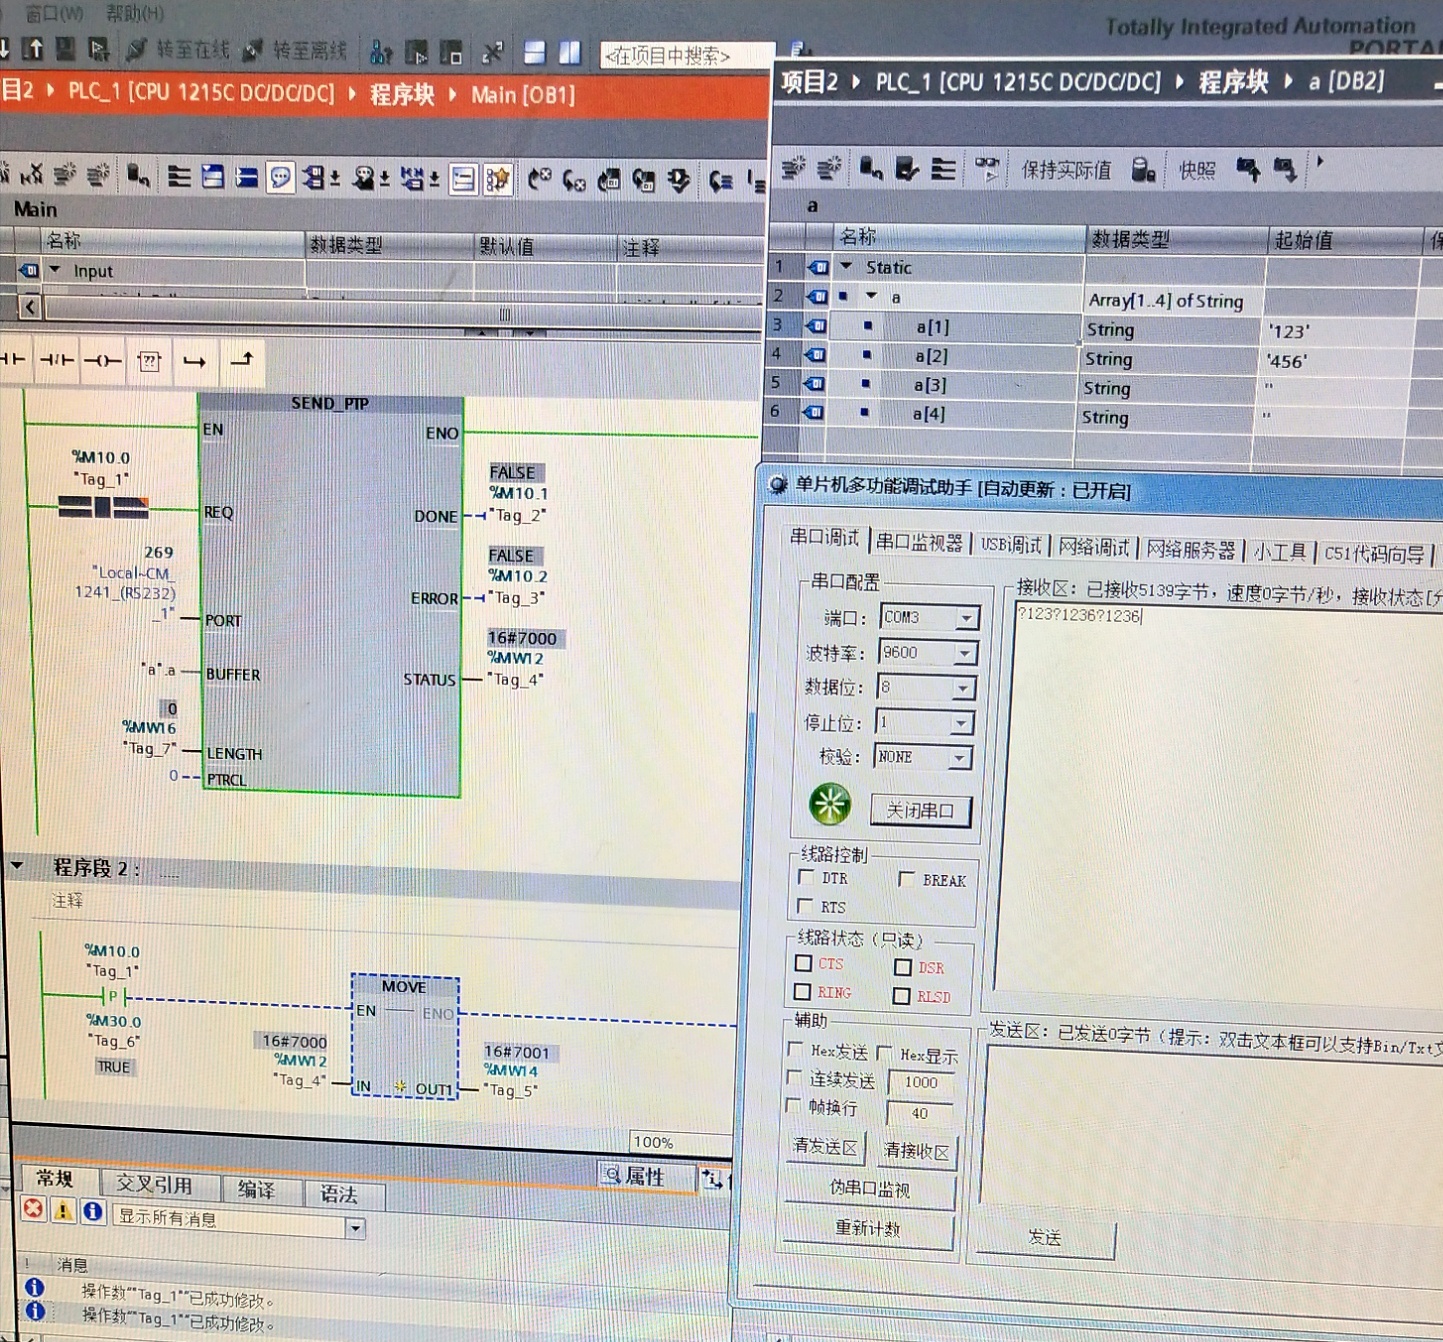
Task: Click the 转至离线 (Go offline) toolbar button
Action: [x=295, y=50]
